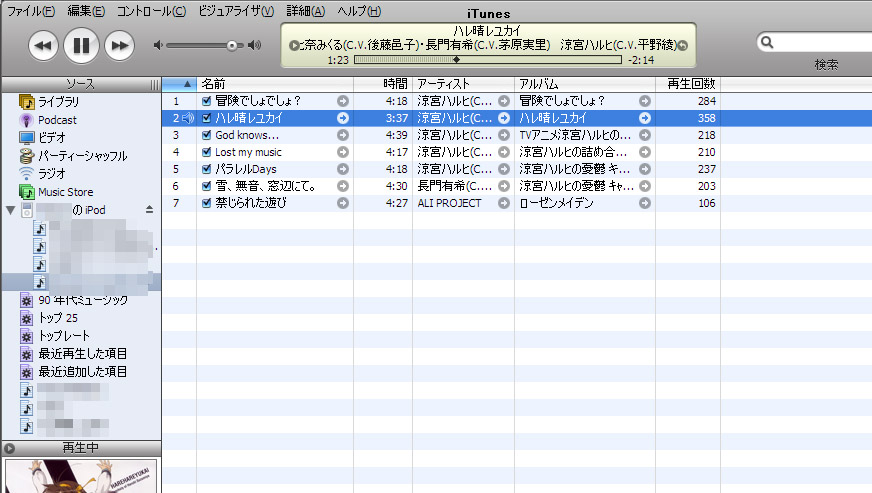Screen dimensions: 872x493
Task: Click arrow icon beside 禁じられた遊び name
Action: 343,203
